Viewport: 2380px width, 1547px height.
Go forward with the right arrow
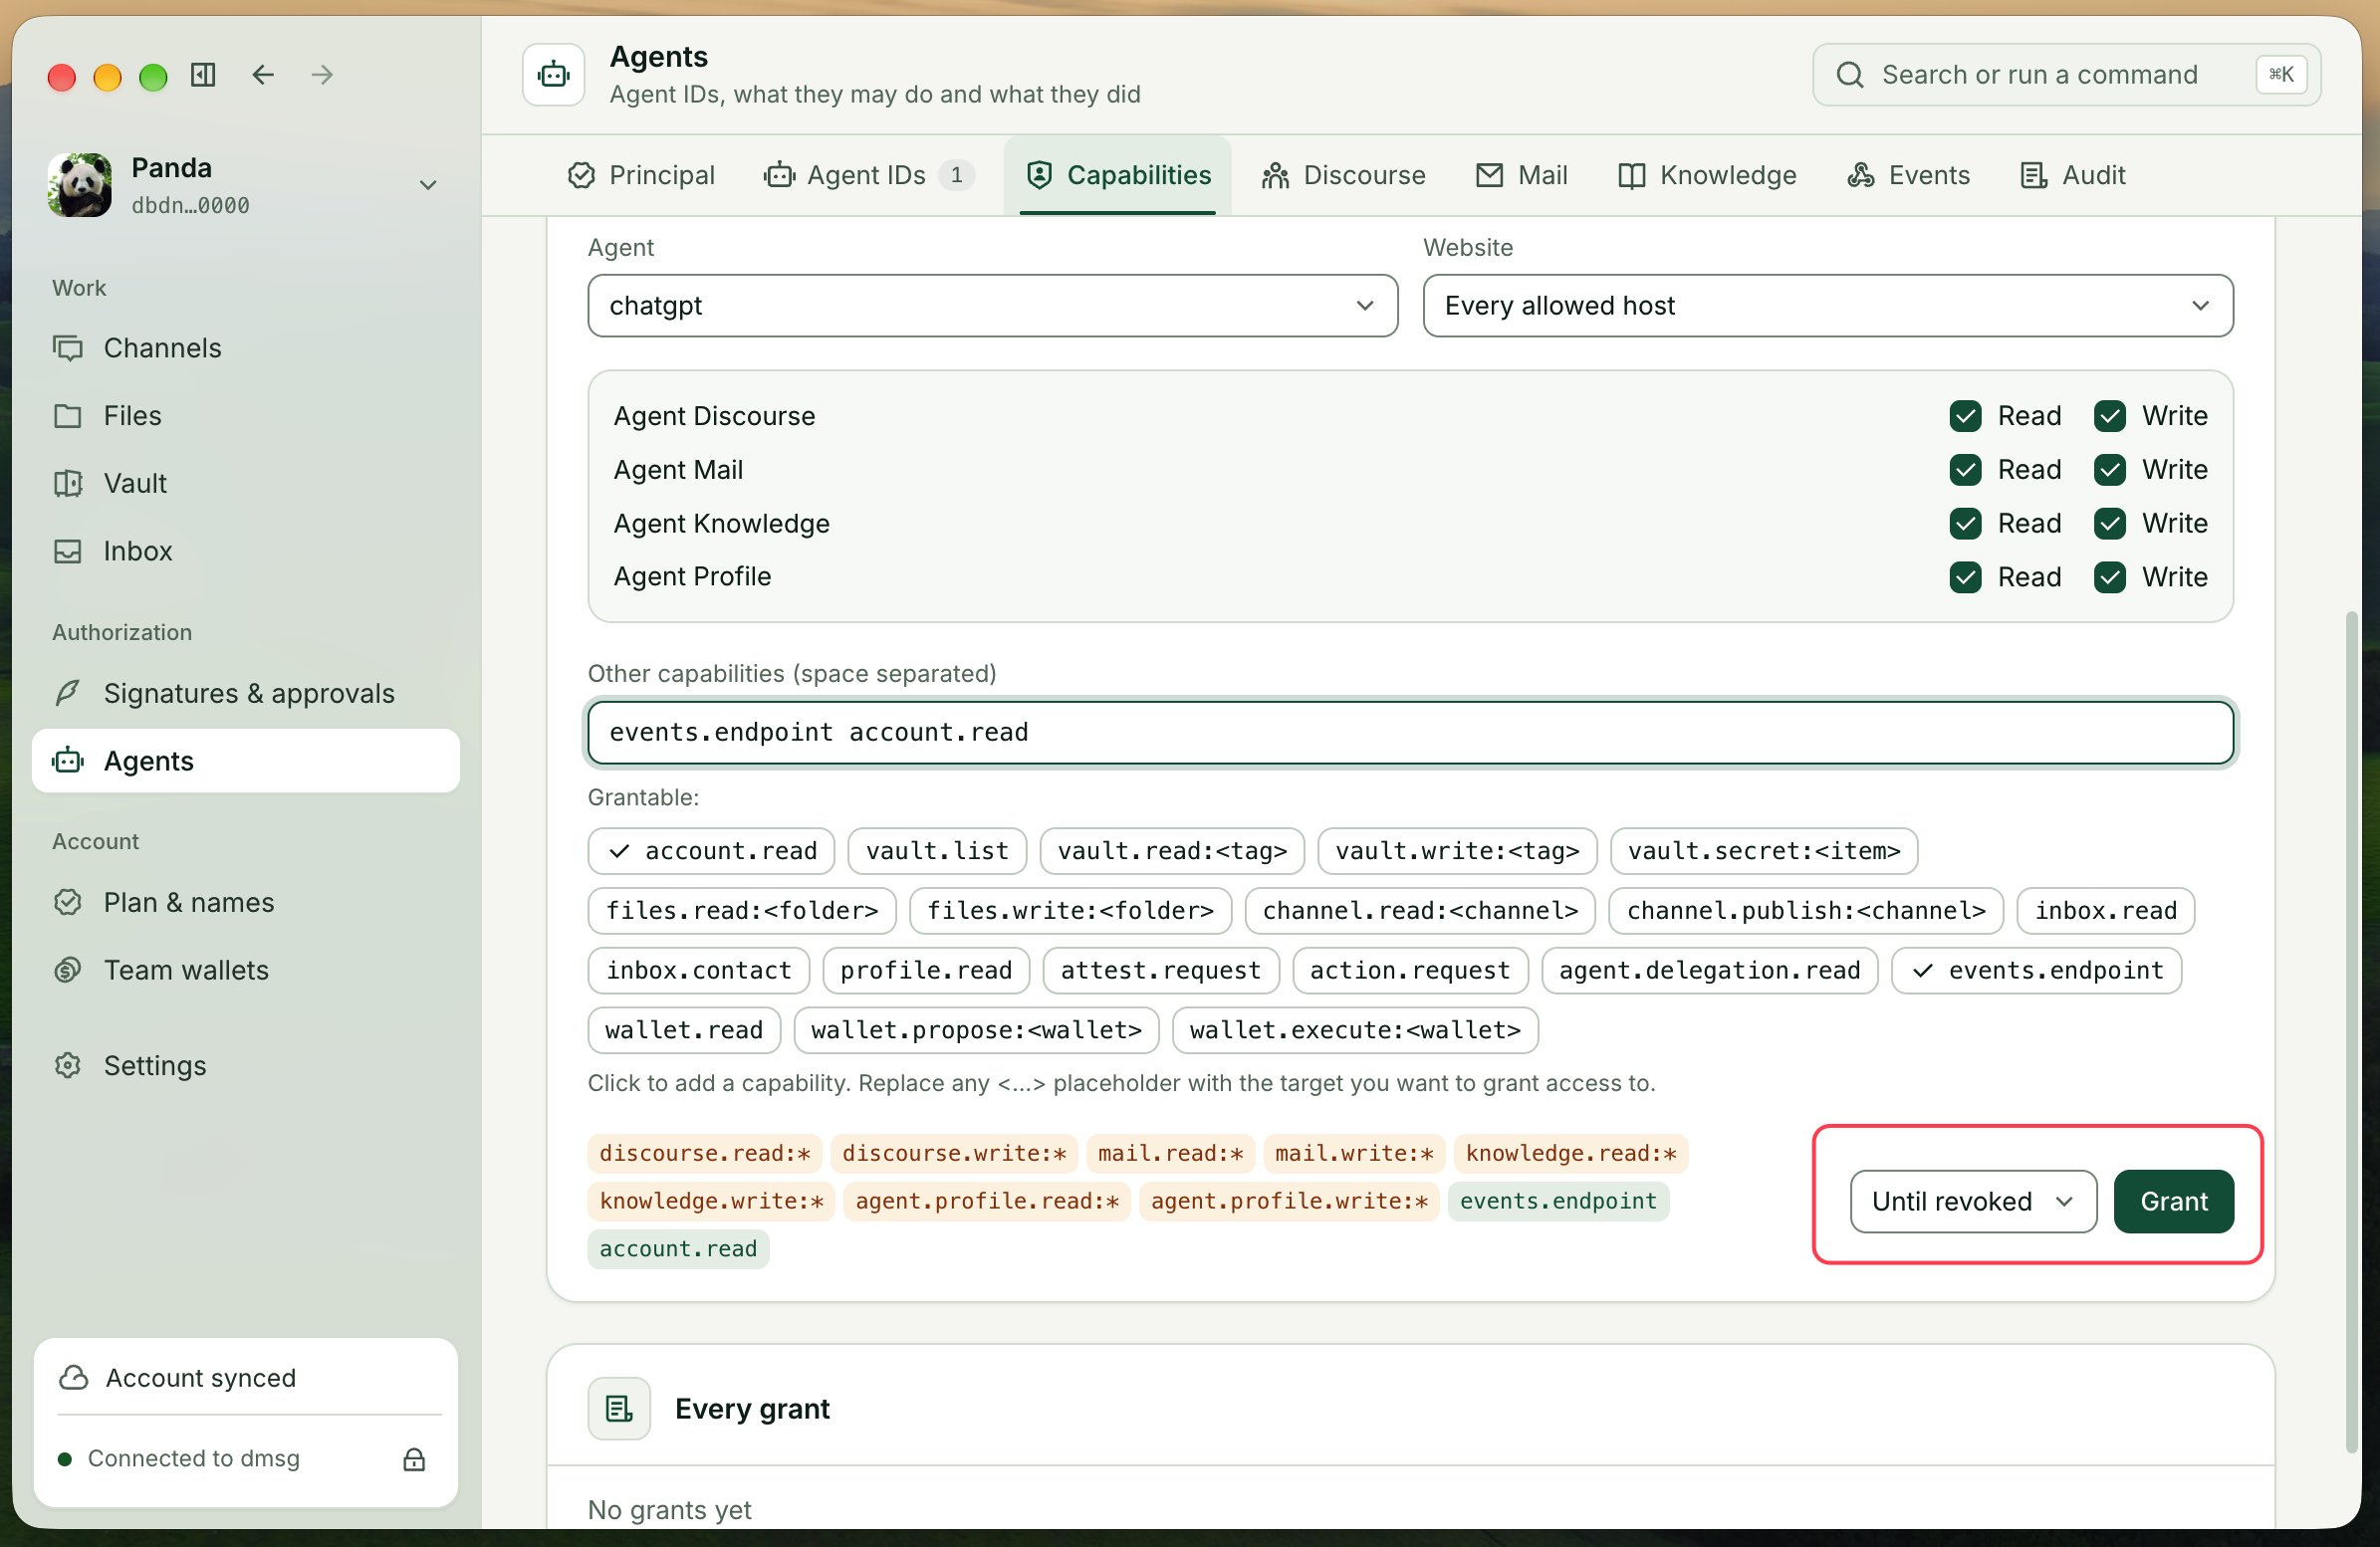point(322,75)
